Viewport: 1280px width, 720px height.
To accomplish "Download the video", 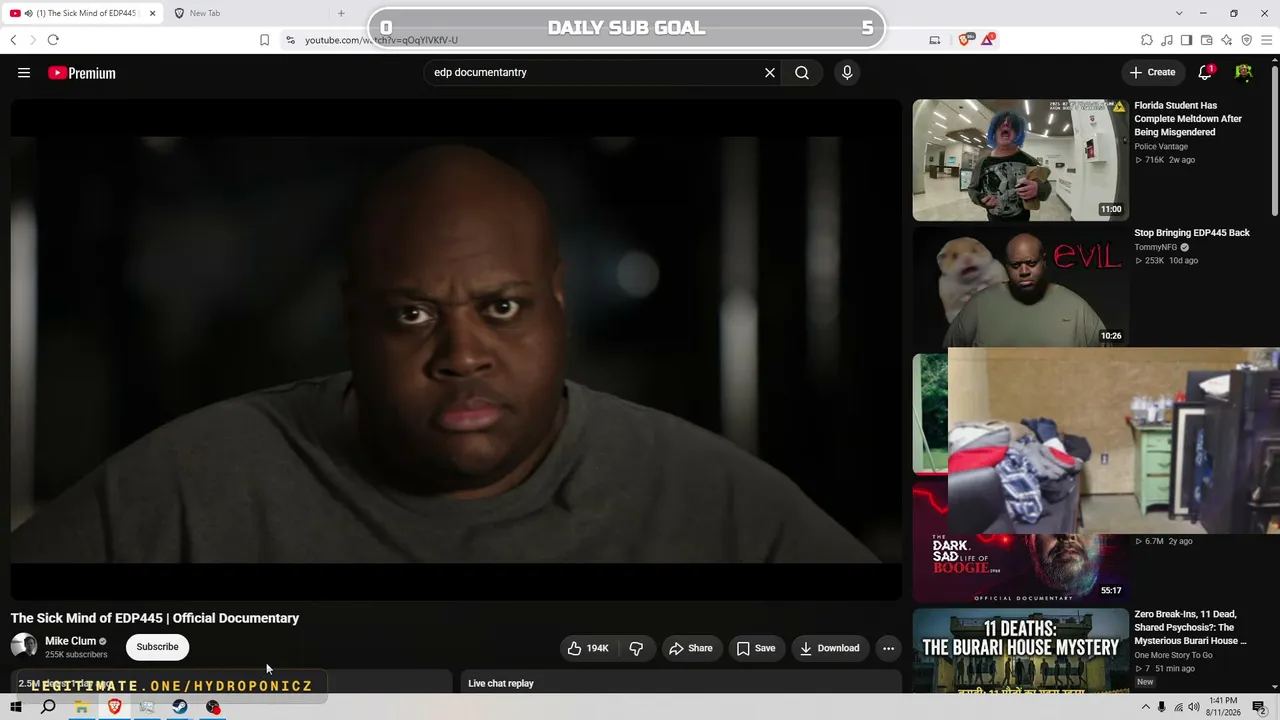I will point(829,648).
